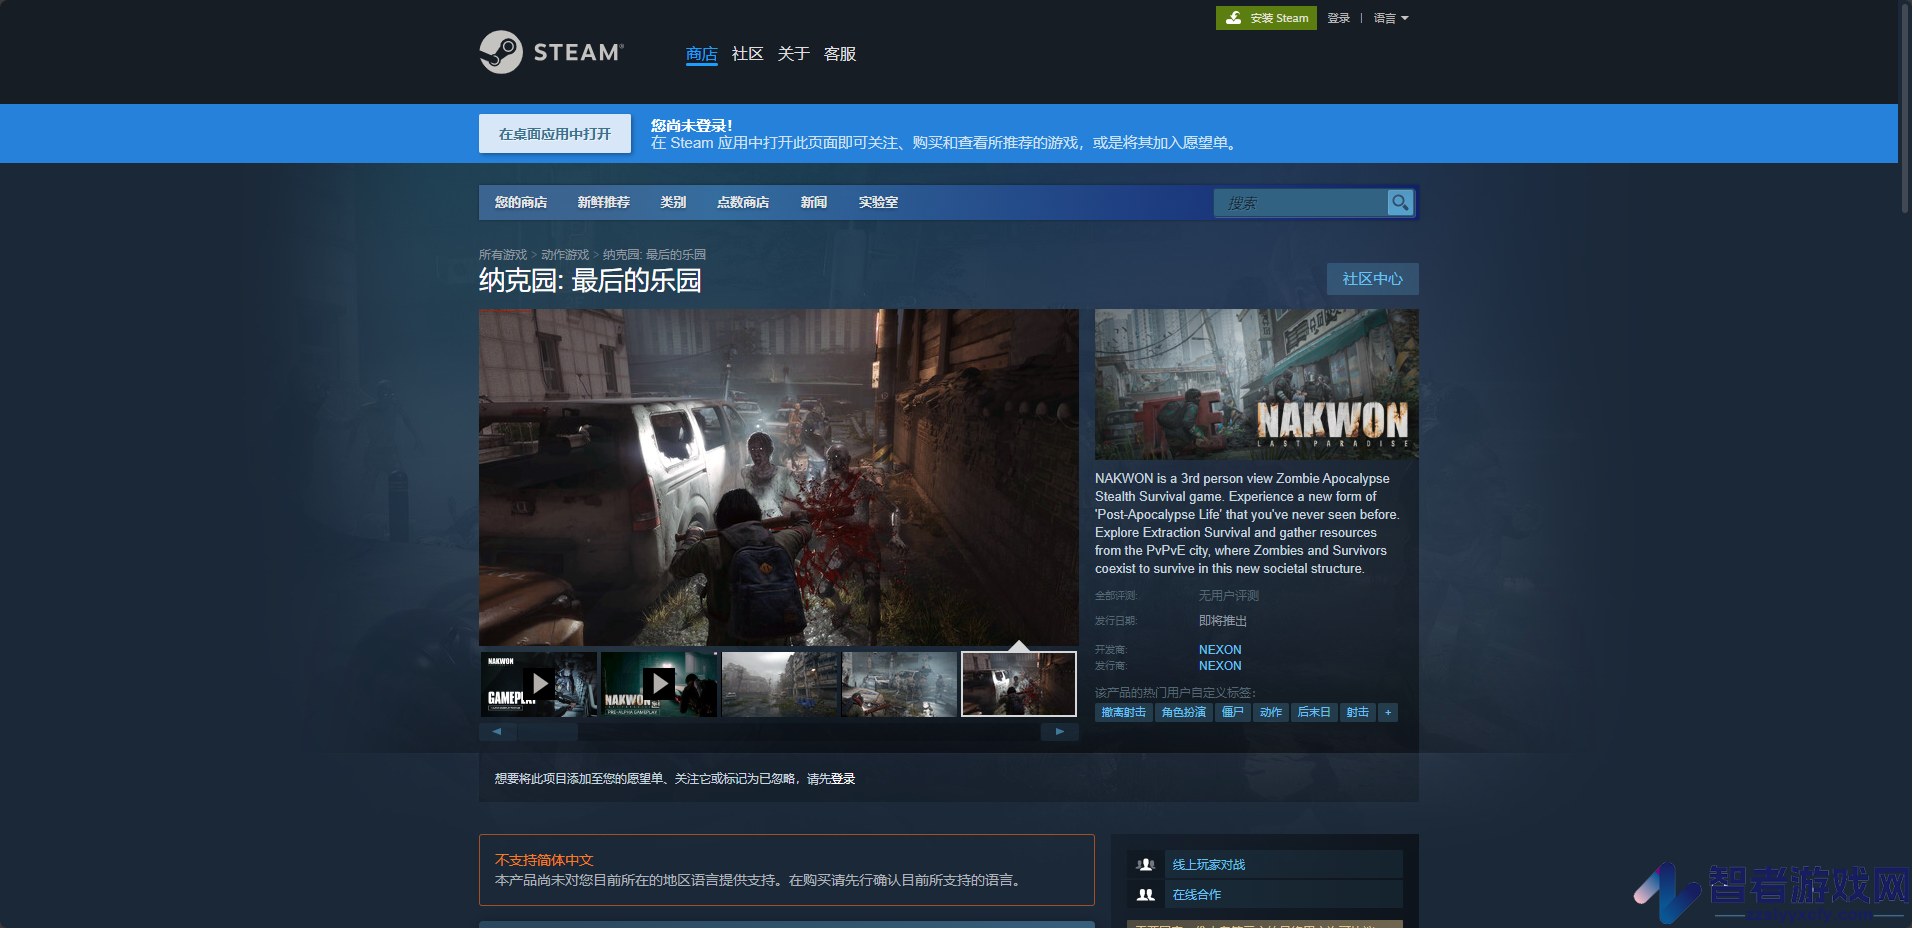
Task: Expand the 新鲜推荐 menu
Action: [x=603, y=202]
